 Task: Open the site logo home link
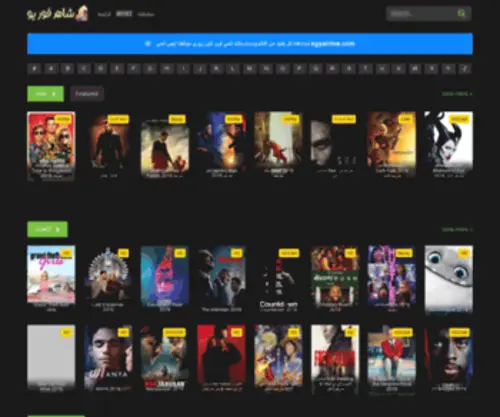tap(58, 14)
